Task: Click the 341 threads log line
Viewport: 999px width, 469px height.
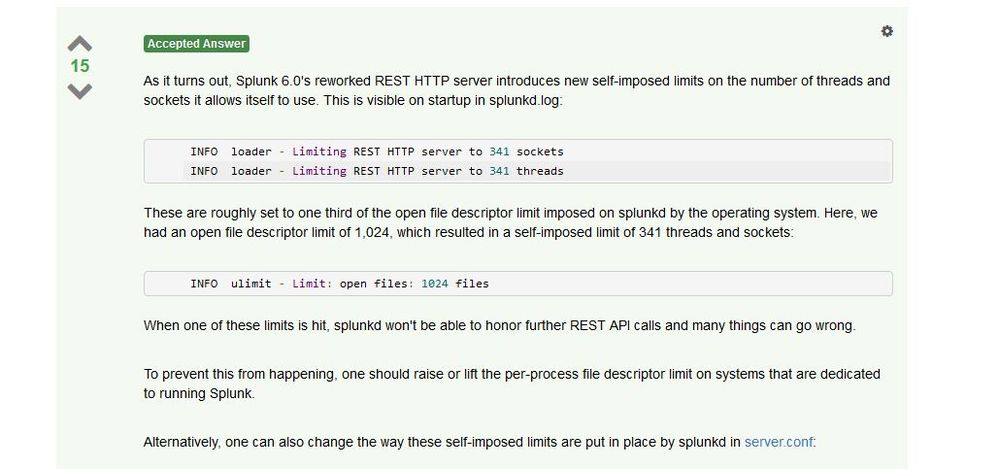Action: coord(377,171)
